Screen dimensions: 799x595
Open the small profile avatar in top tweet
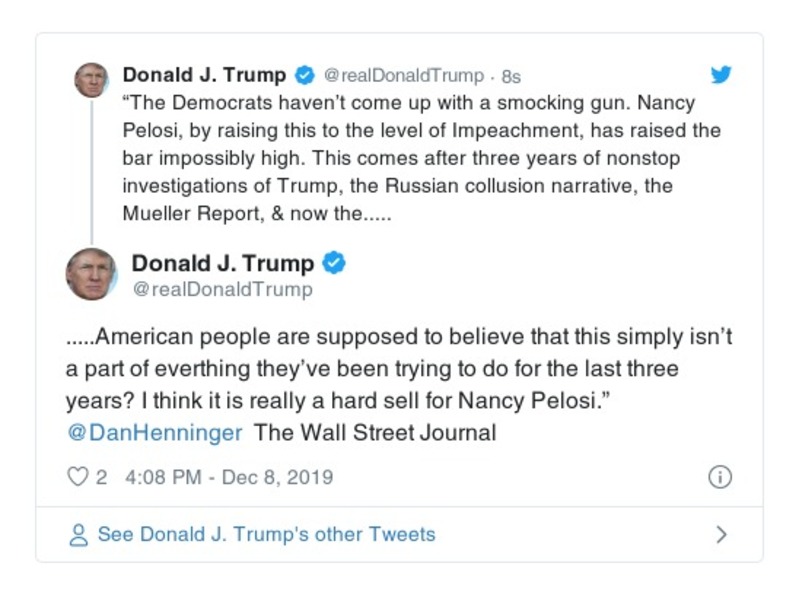(91, 80)
